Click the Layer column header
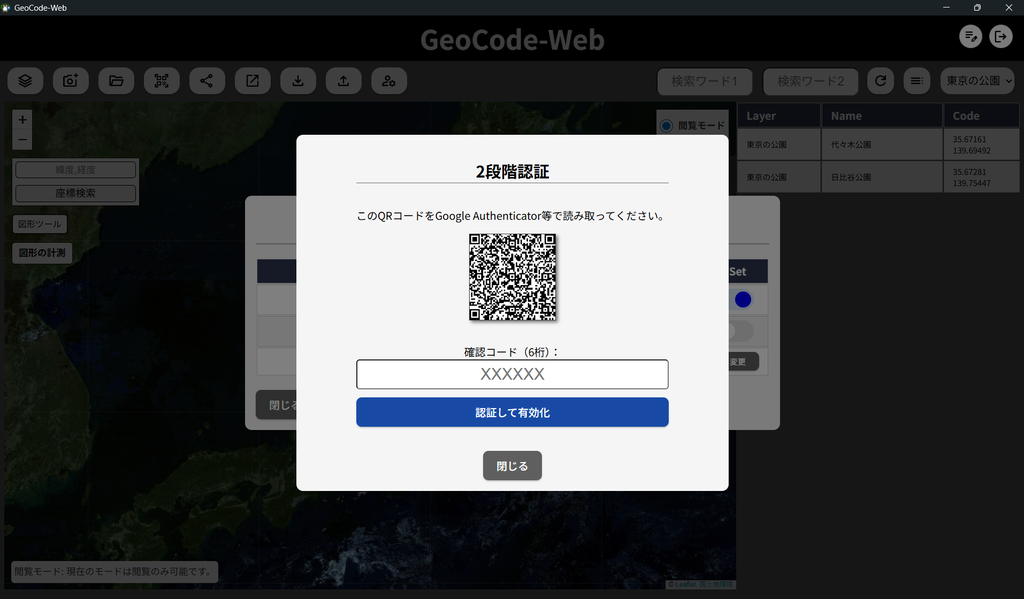The image size is (1024, 599). tap(779, 116)
